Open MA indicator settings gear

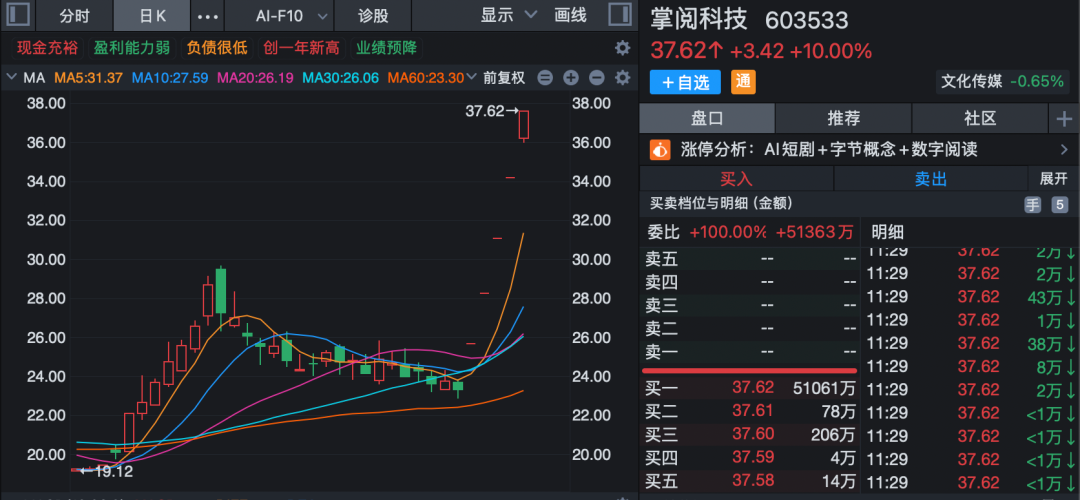pyautogui.click(x=622, y=78)
